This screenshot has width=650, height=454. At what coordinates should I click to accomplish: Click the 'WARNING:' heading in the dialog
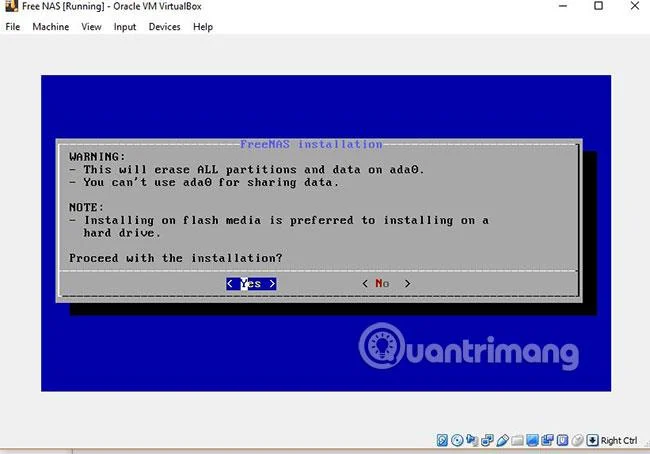pos(97,157)
